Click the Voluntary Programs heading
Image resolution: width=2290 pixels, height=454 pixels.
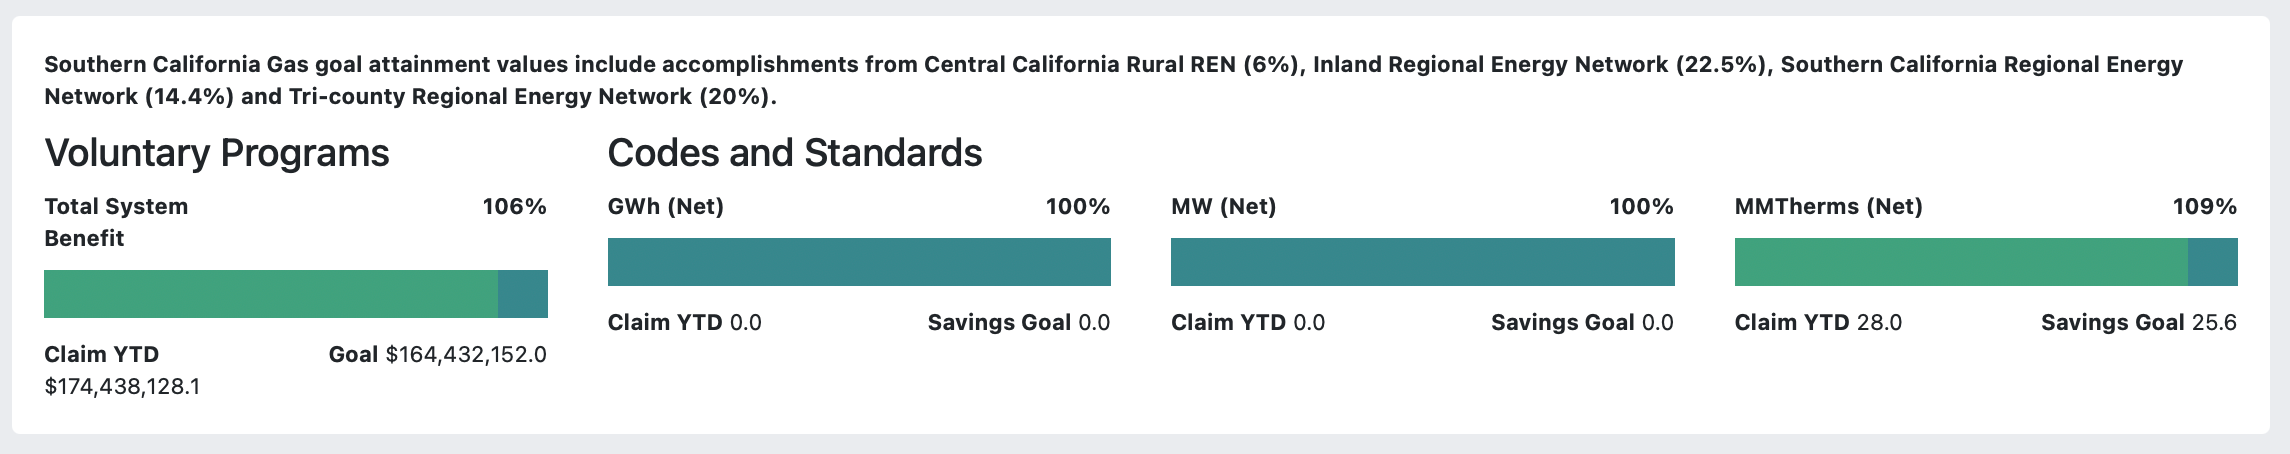click(217, 153)
